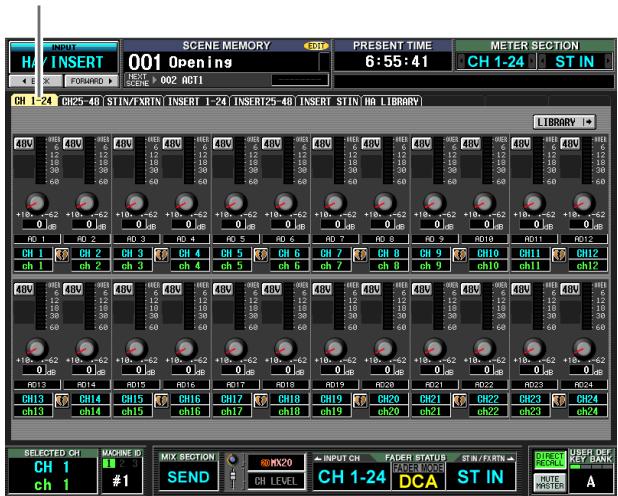
Task: Click the FADER MODE DCA display
Action: pyautogui.click(x=418, y=477)
